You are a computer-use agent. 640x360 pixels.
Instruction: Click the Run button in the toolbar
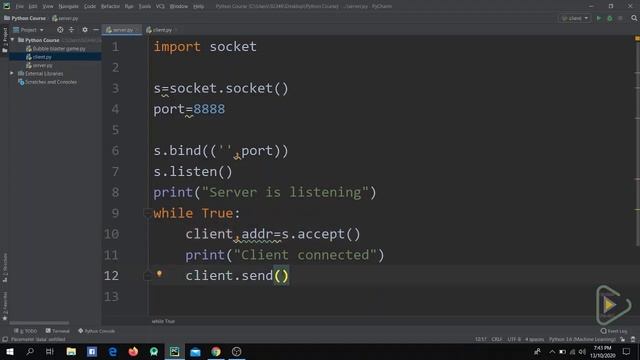pyautogui.click(x=599, y=18)
